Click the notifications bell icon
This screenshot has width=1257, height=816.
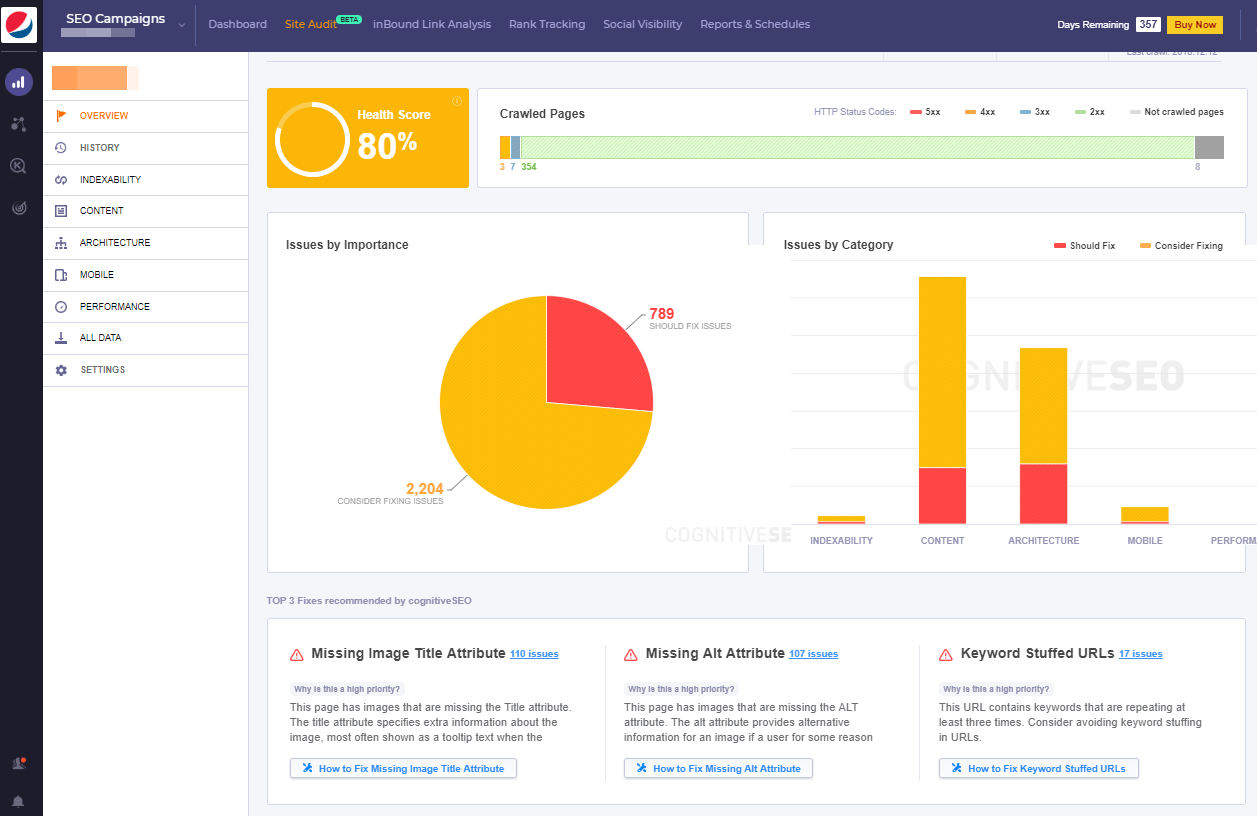[x=18, y=800]
